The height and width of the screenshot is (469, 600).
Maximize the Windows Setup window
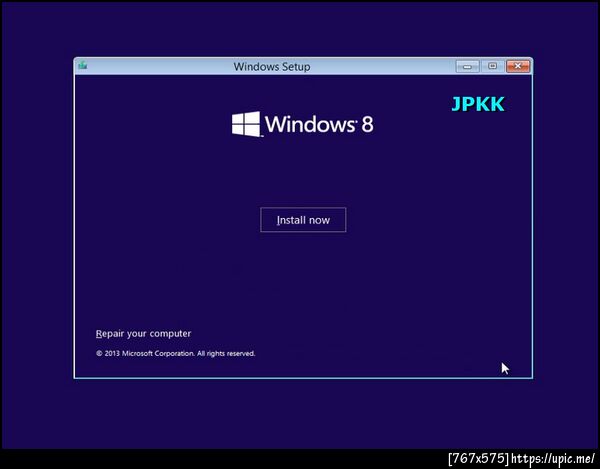point(492,66)
